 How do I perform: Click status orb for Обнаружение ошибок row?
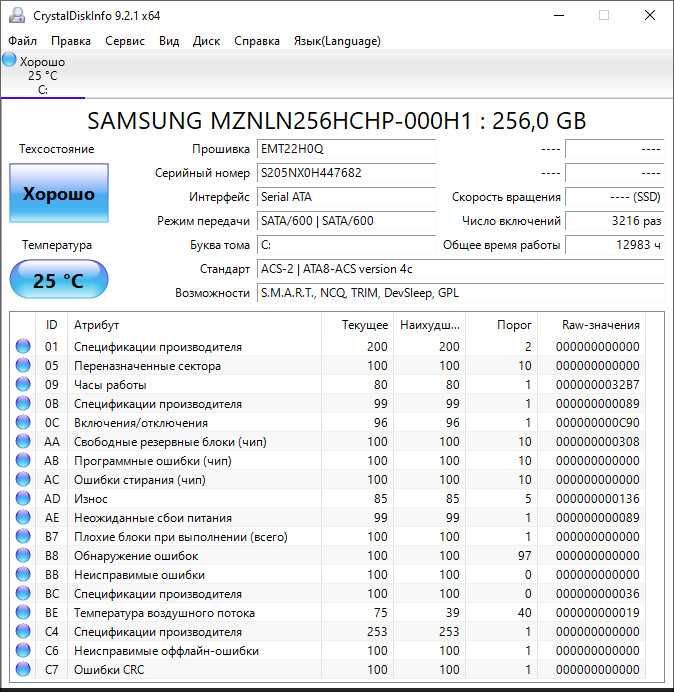(23, 555)
